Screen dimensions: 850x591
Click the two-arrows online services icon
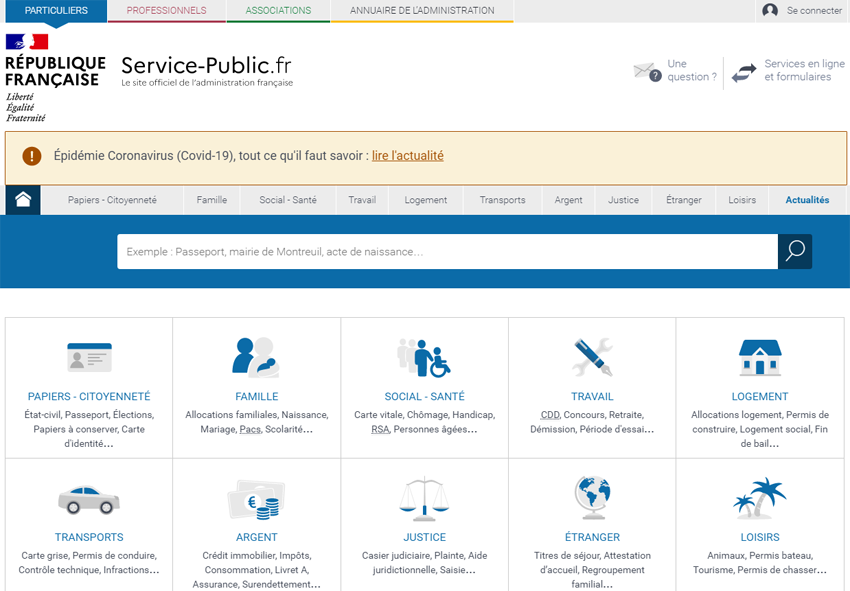point(744,73)
